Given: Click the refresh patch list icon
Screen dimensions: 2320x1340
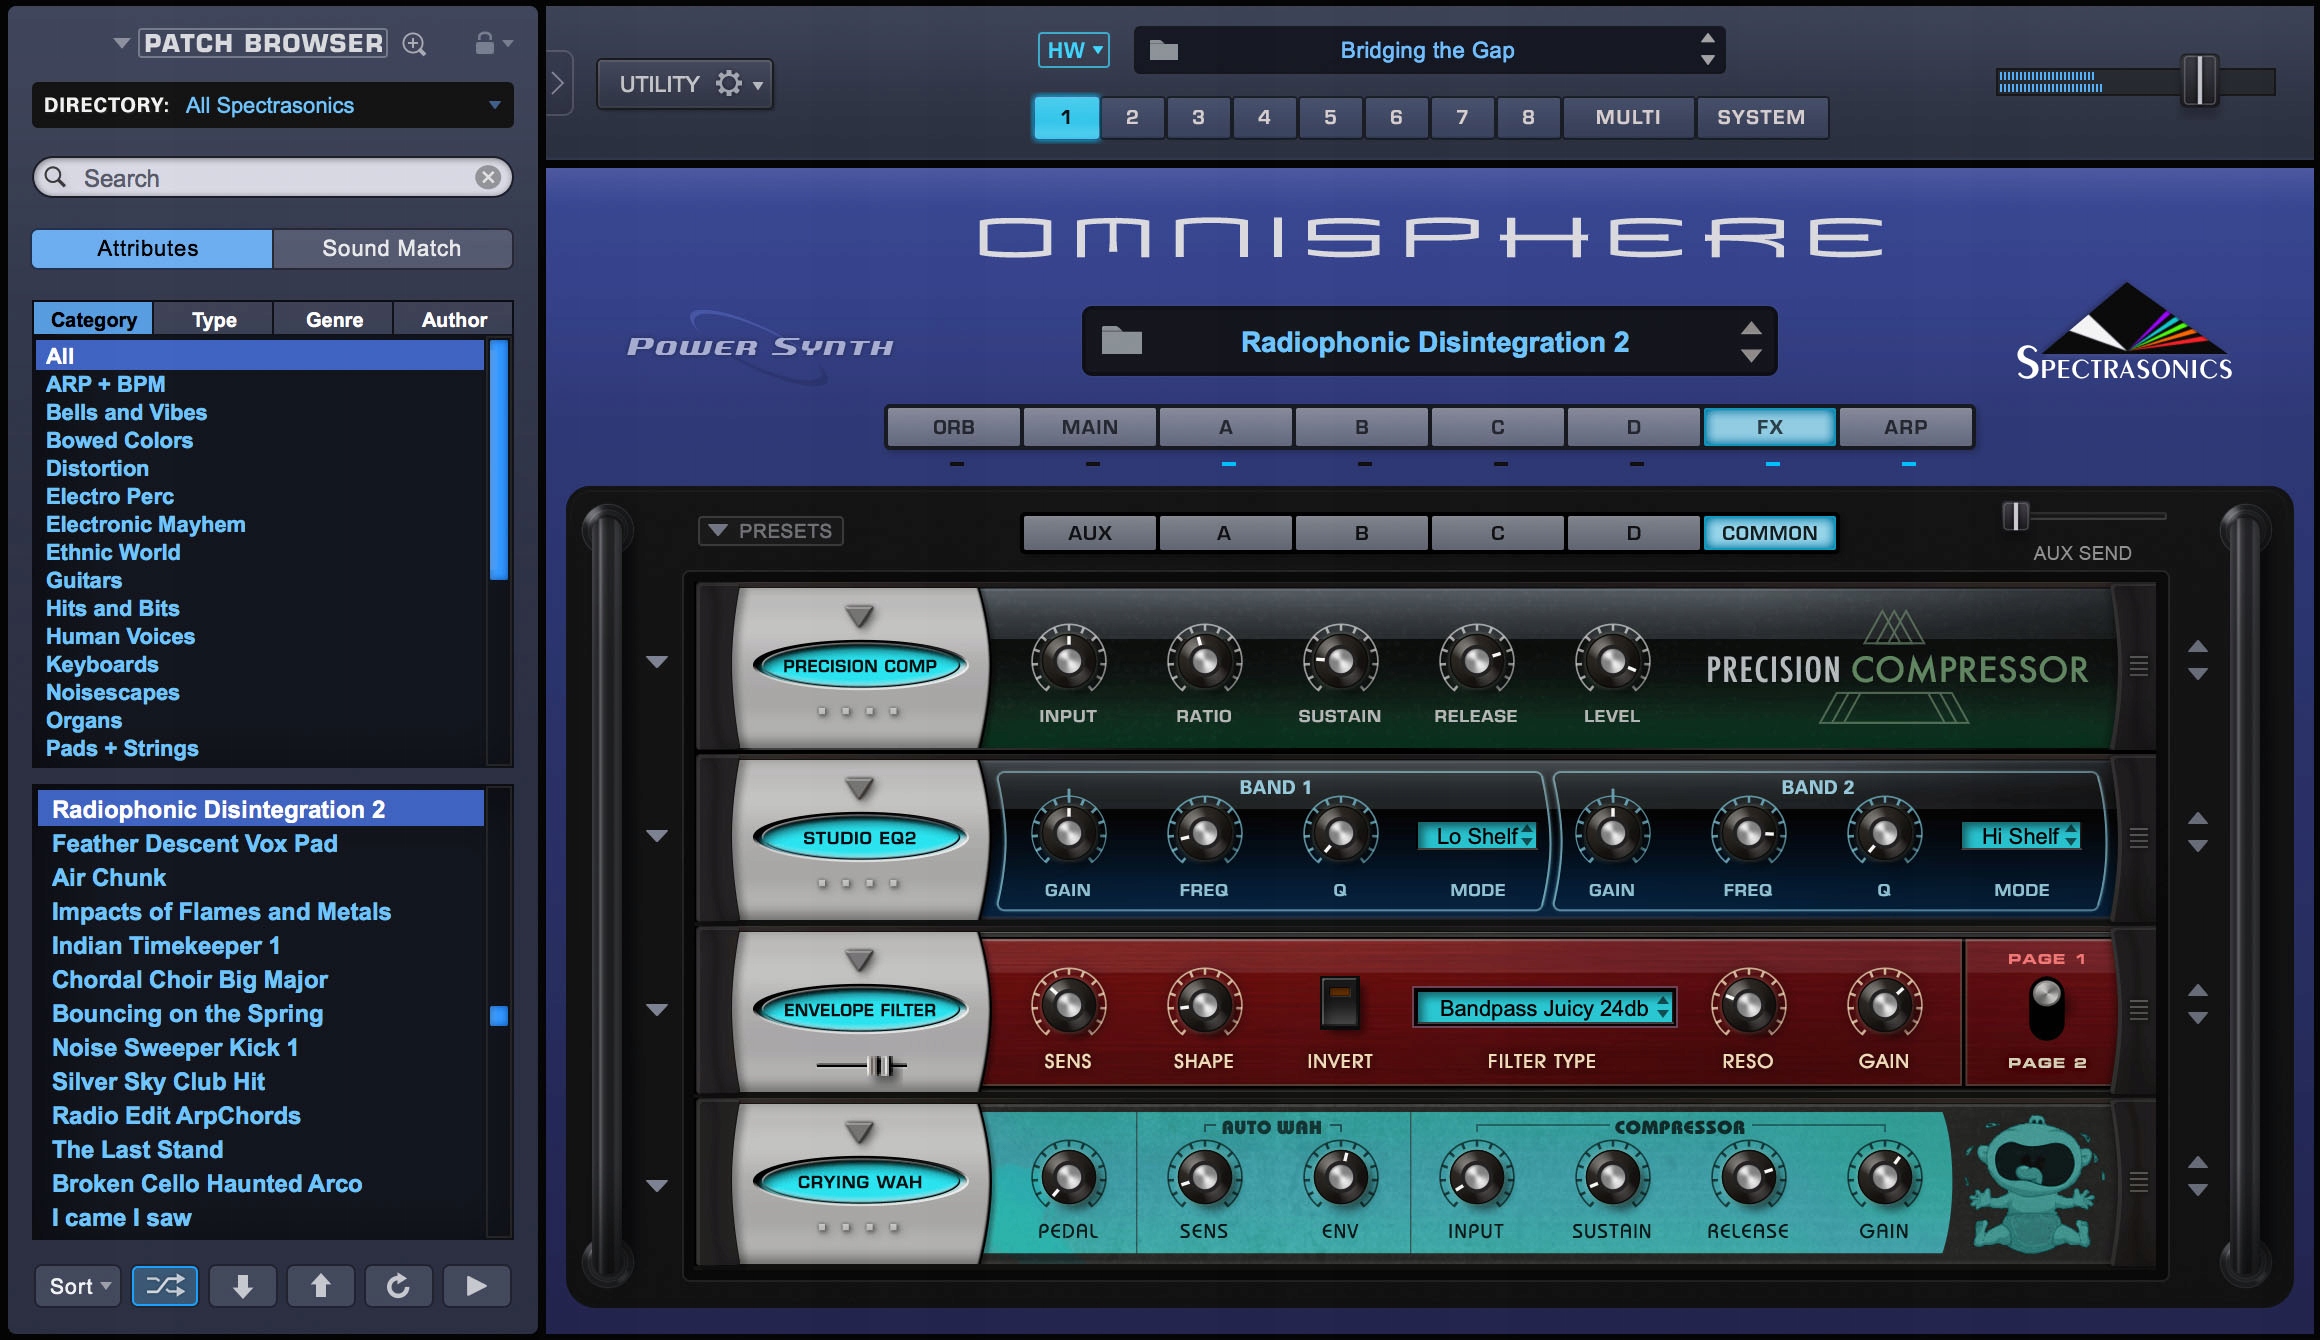Looking at the screenshot, I should click(398, 1286).
